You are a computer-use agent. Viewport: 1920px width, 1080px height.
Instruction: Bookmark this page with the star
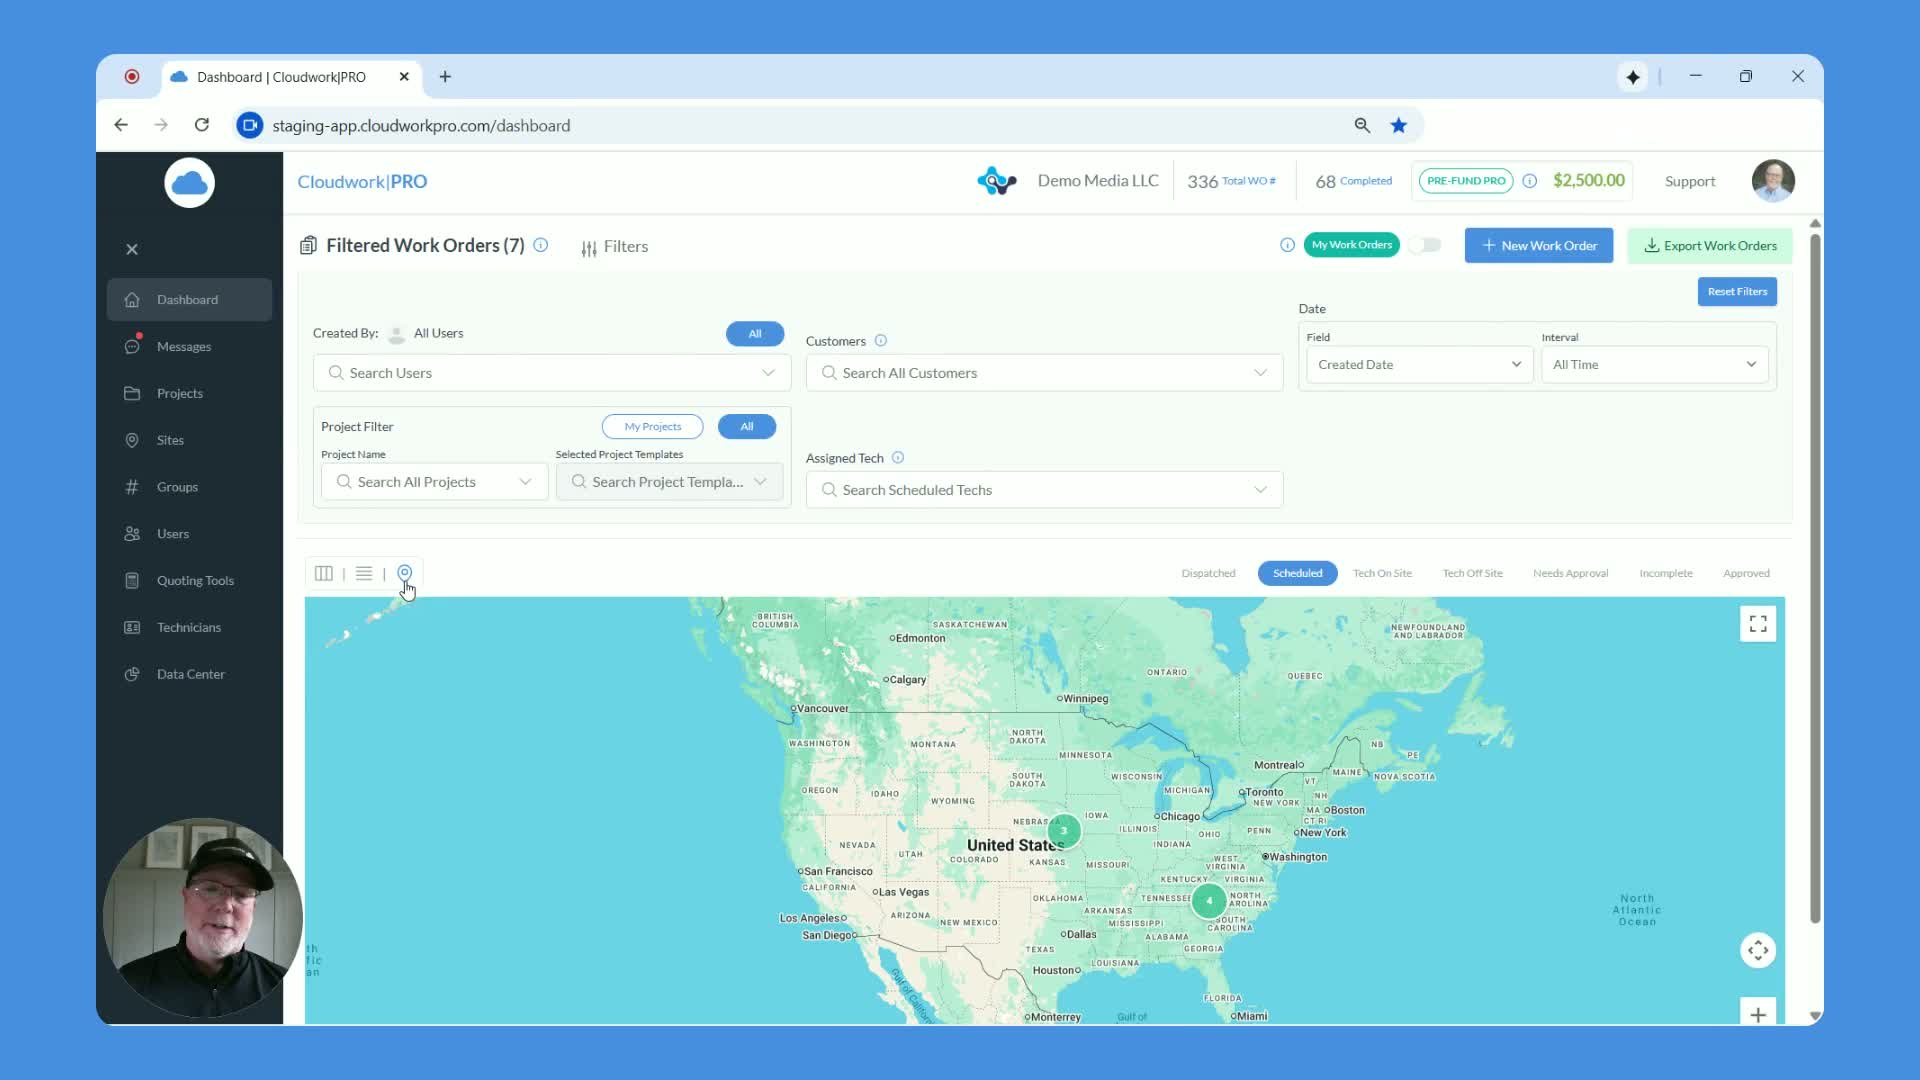coord(1398,126)
